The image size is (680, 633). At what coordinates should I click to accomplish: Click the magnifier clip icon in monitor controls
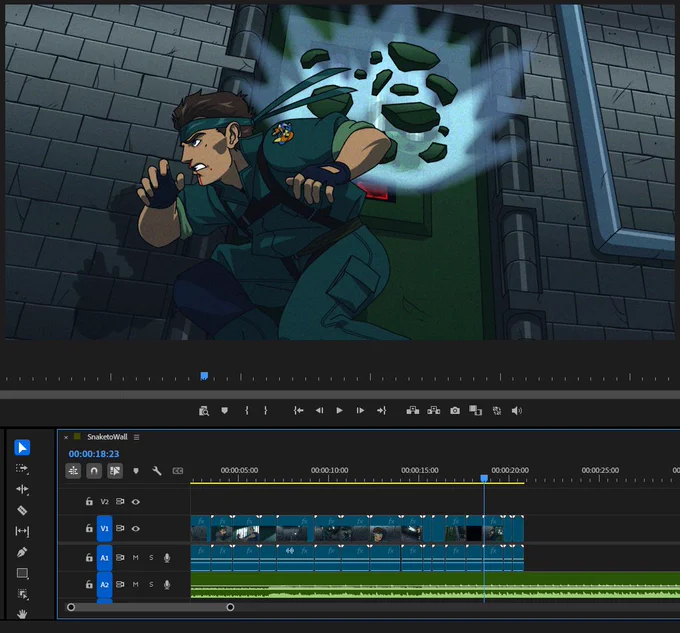tap(204, 411)
